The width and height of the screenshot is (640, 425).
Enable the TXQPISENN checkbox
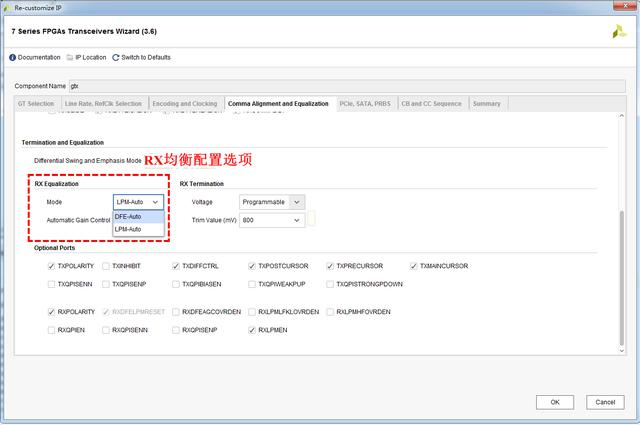[x=51, y=284]
